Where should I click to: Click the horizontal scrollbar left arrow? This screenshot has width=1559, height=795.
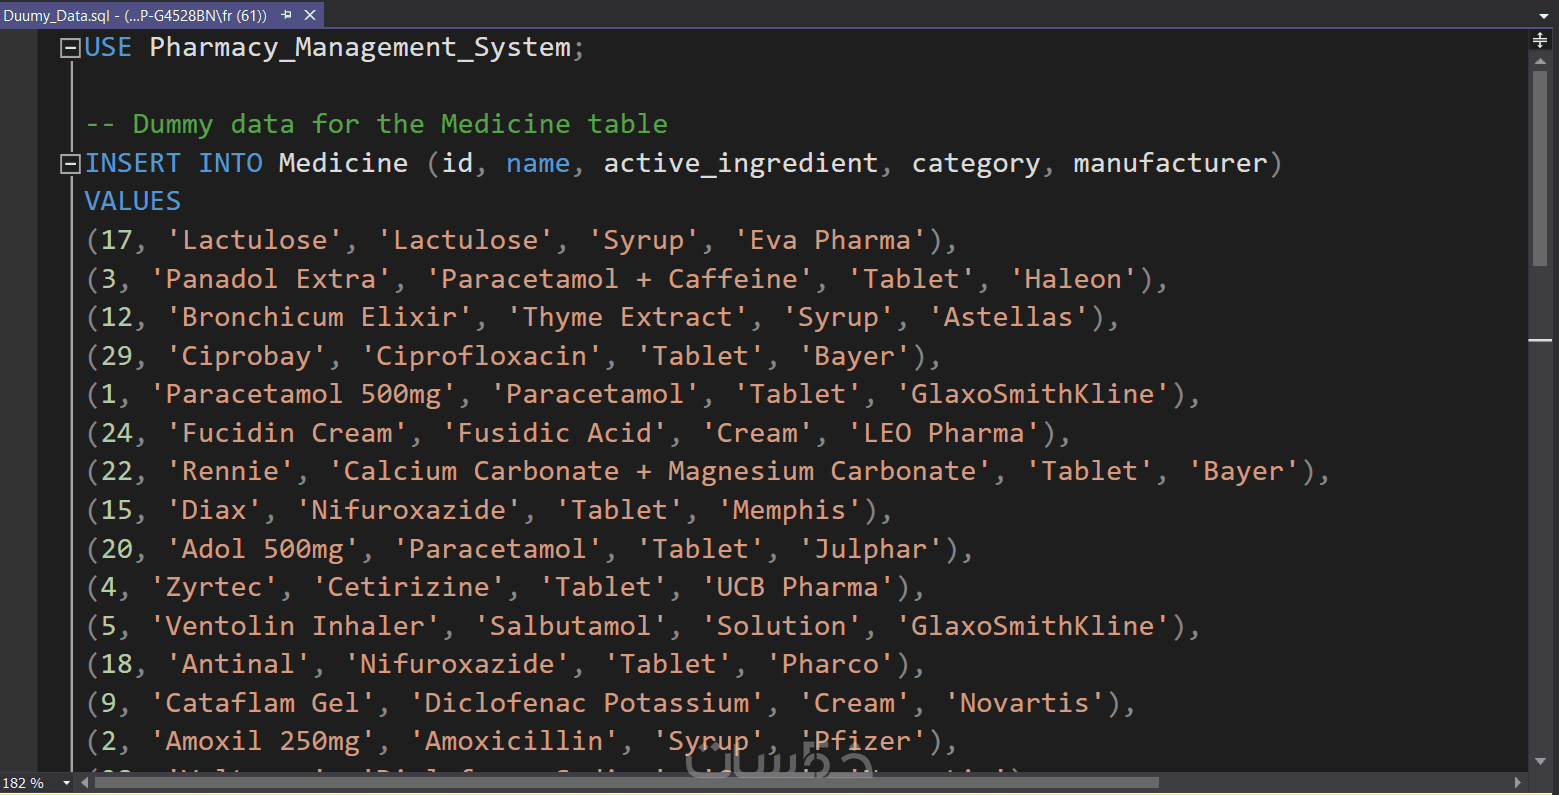pyautogui.click(x=84, y=782)
